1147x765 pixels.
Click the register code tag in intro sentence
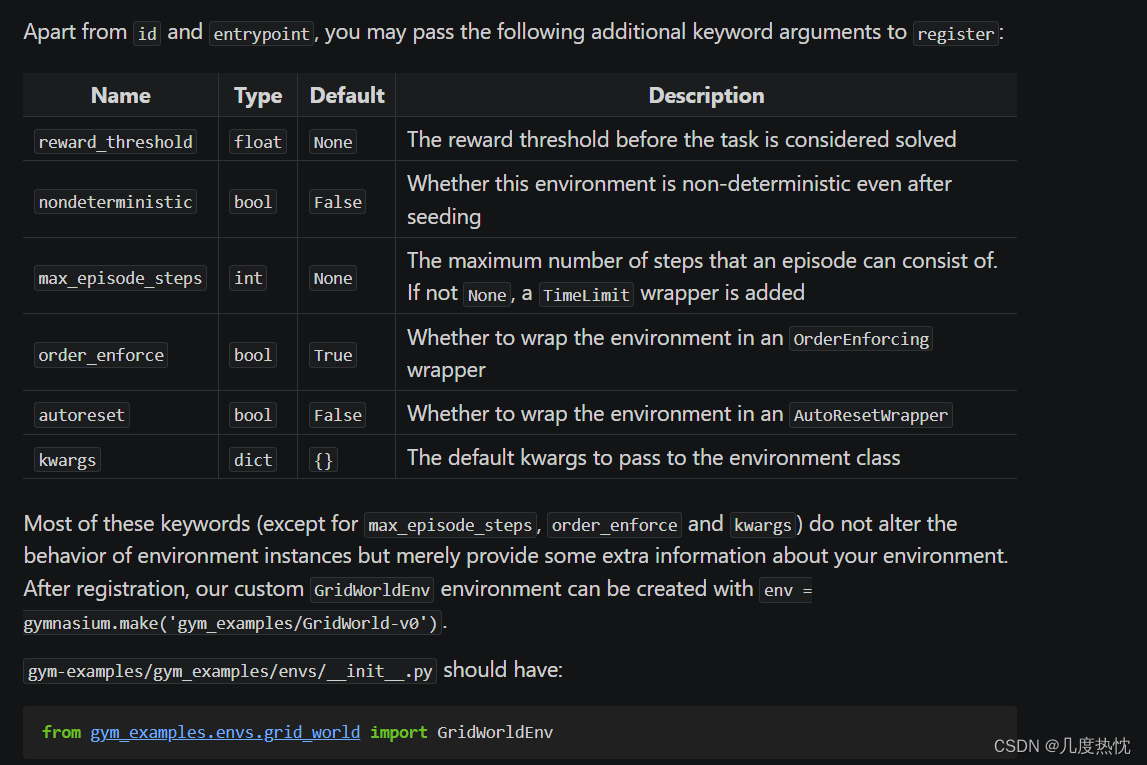point(956,34)
